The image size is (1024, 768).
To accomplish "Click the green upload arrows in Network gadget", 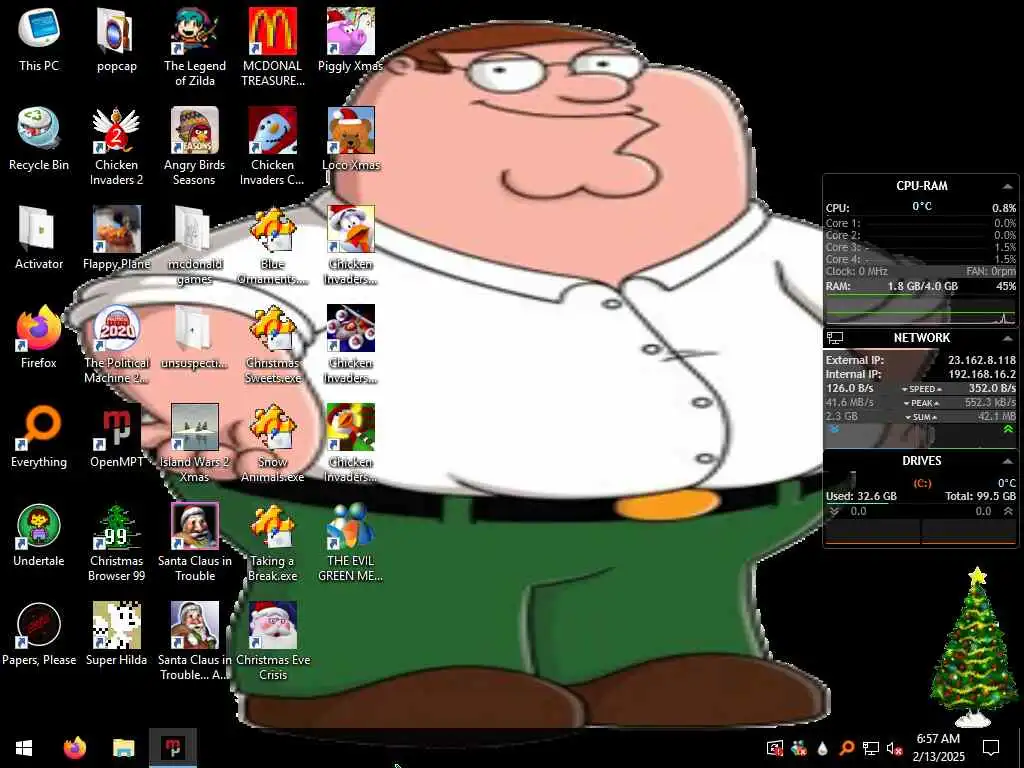I will coord(1008,429).
